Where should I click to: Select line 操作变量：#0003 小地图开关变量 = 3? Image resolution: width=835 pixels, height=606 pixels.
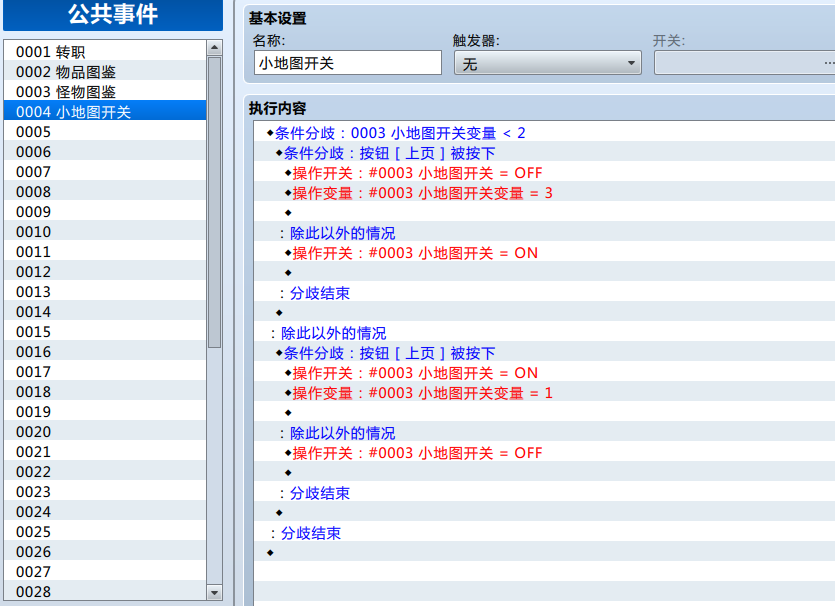544,193
